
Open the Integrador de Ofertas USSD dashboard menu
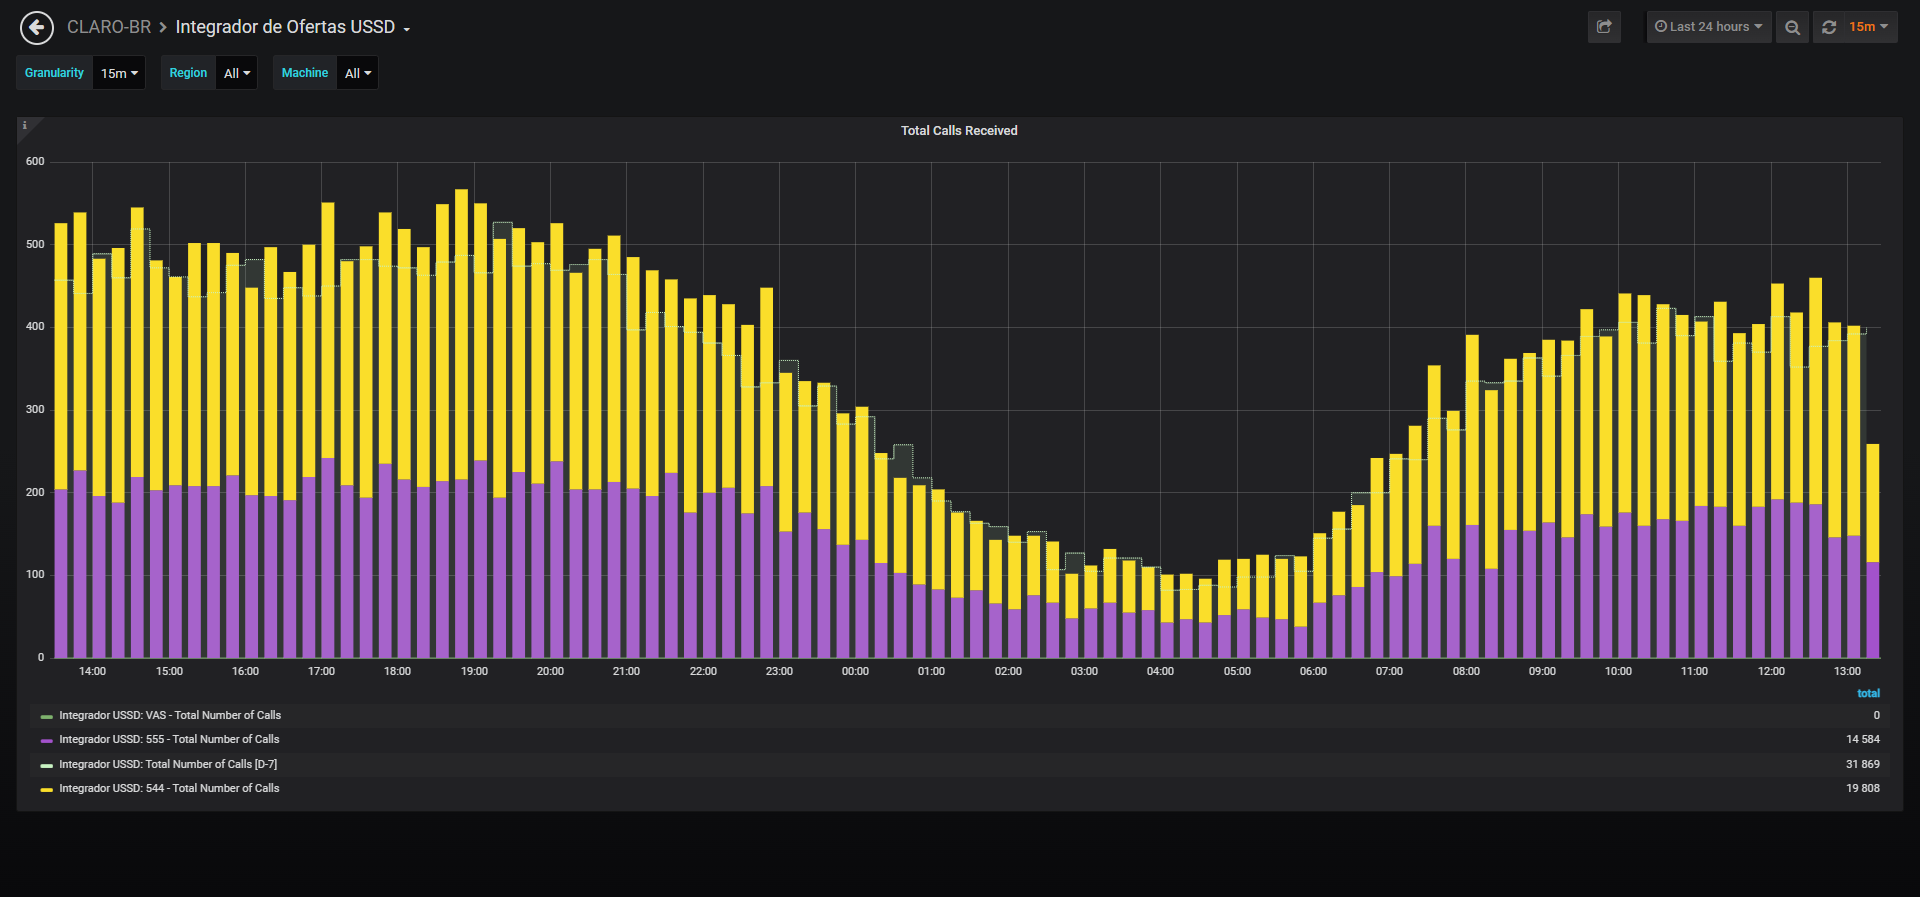pyautogui.click(x=293, y=27)
